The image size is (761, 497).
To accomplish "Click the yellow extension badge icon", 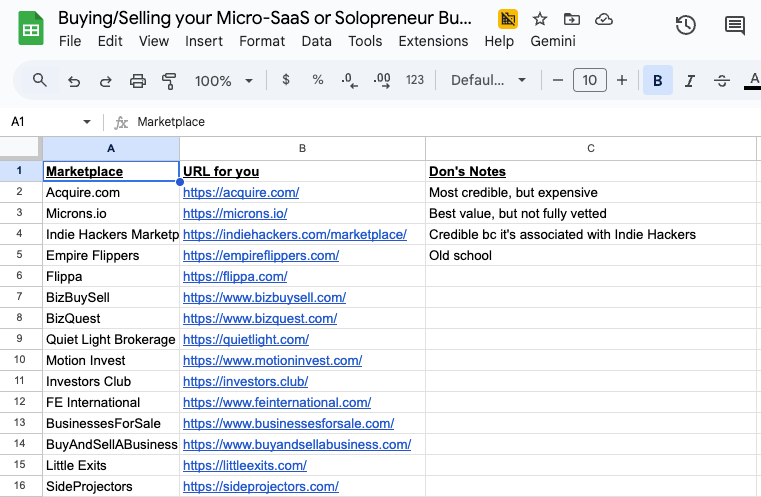I will coord(508,19).
